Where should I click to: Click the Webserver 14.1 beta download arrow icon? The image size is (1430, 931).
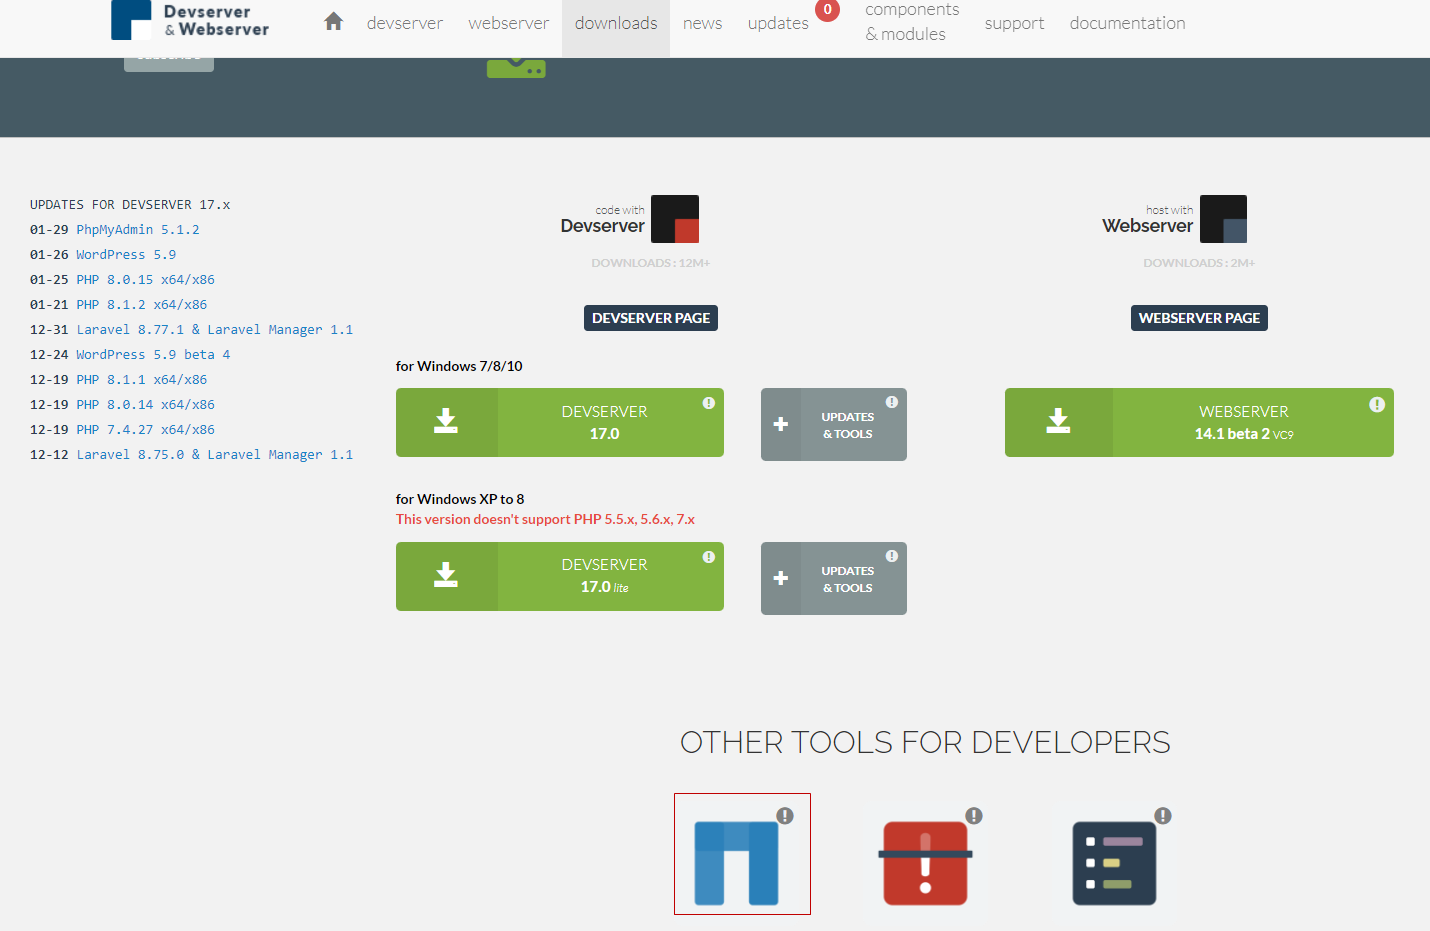tap(1058, 422)
